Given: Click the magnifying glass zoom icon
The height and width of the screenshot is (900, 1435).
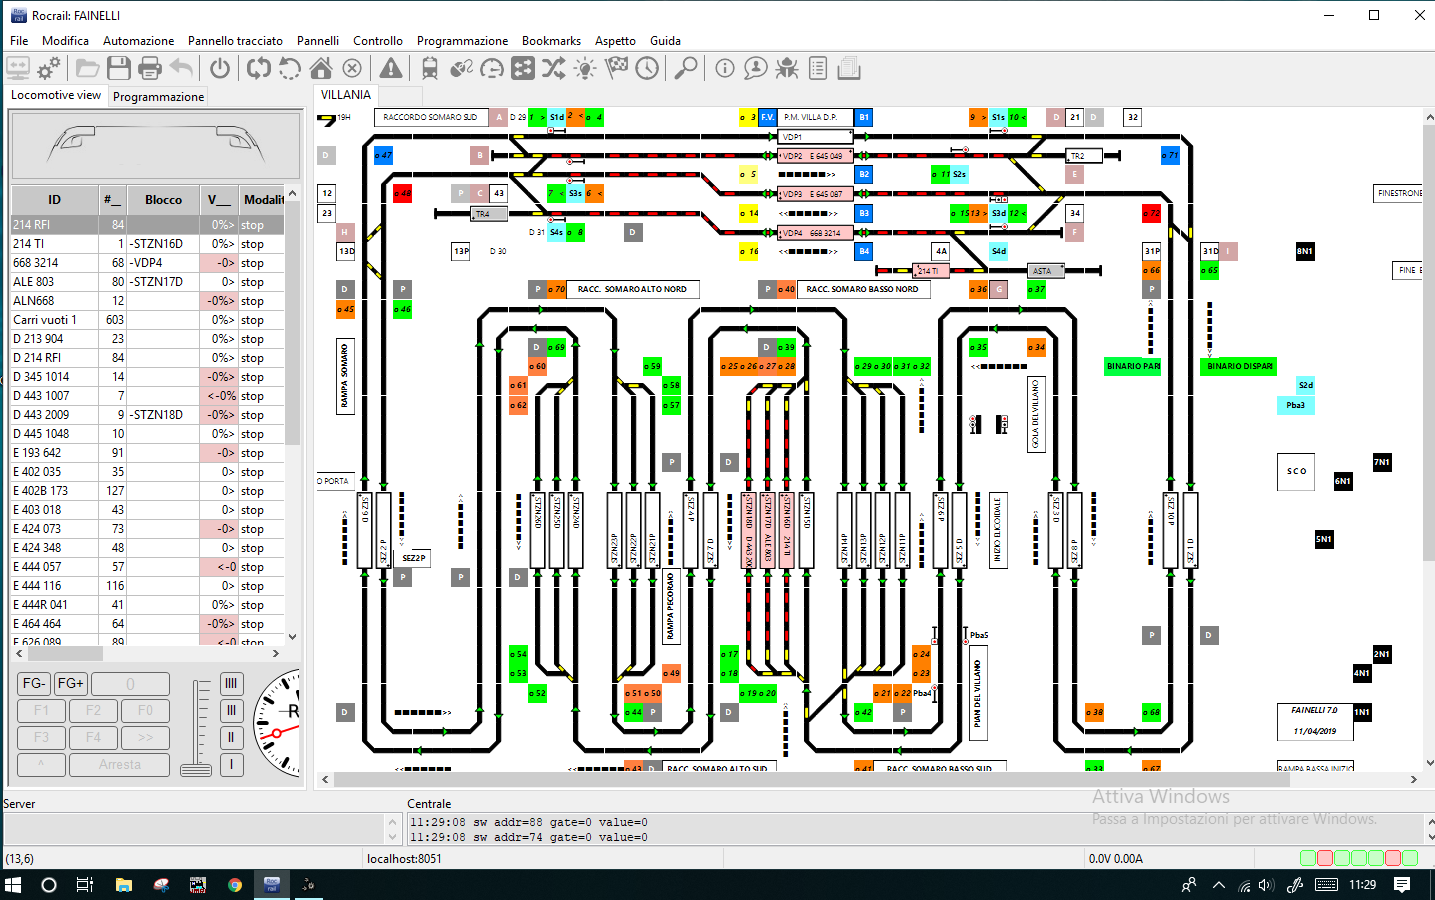Looking at the screenshot, I should [x=686, y=68].
